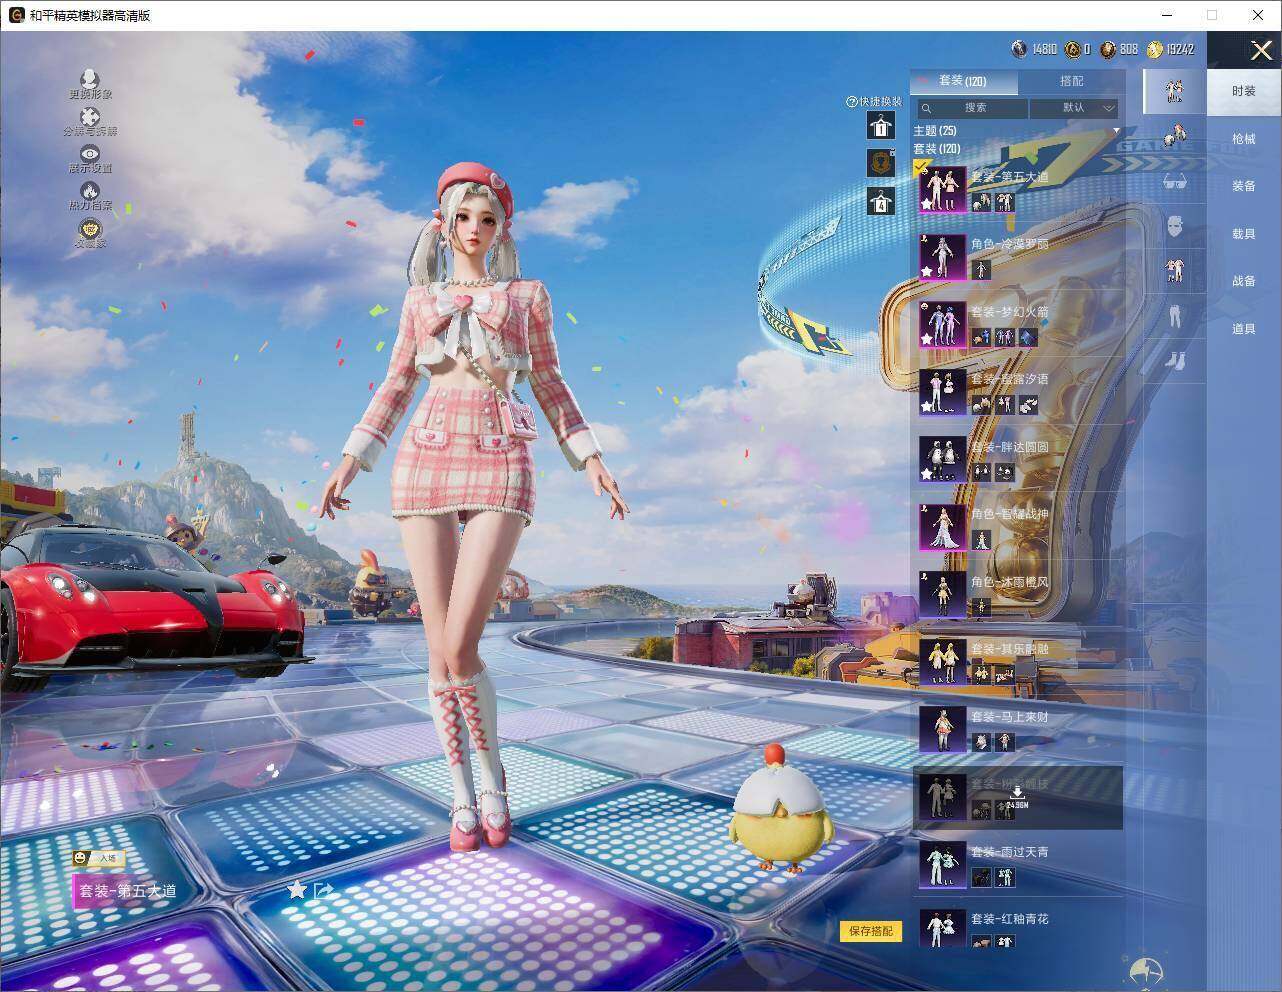
Task: Switch to the 时装 tab
Action: [x=1243, y=91]
